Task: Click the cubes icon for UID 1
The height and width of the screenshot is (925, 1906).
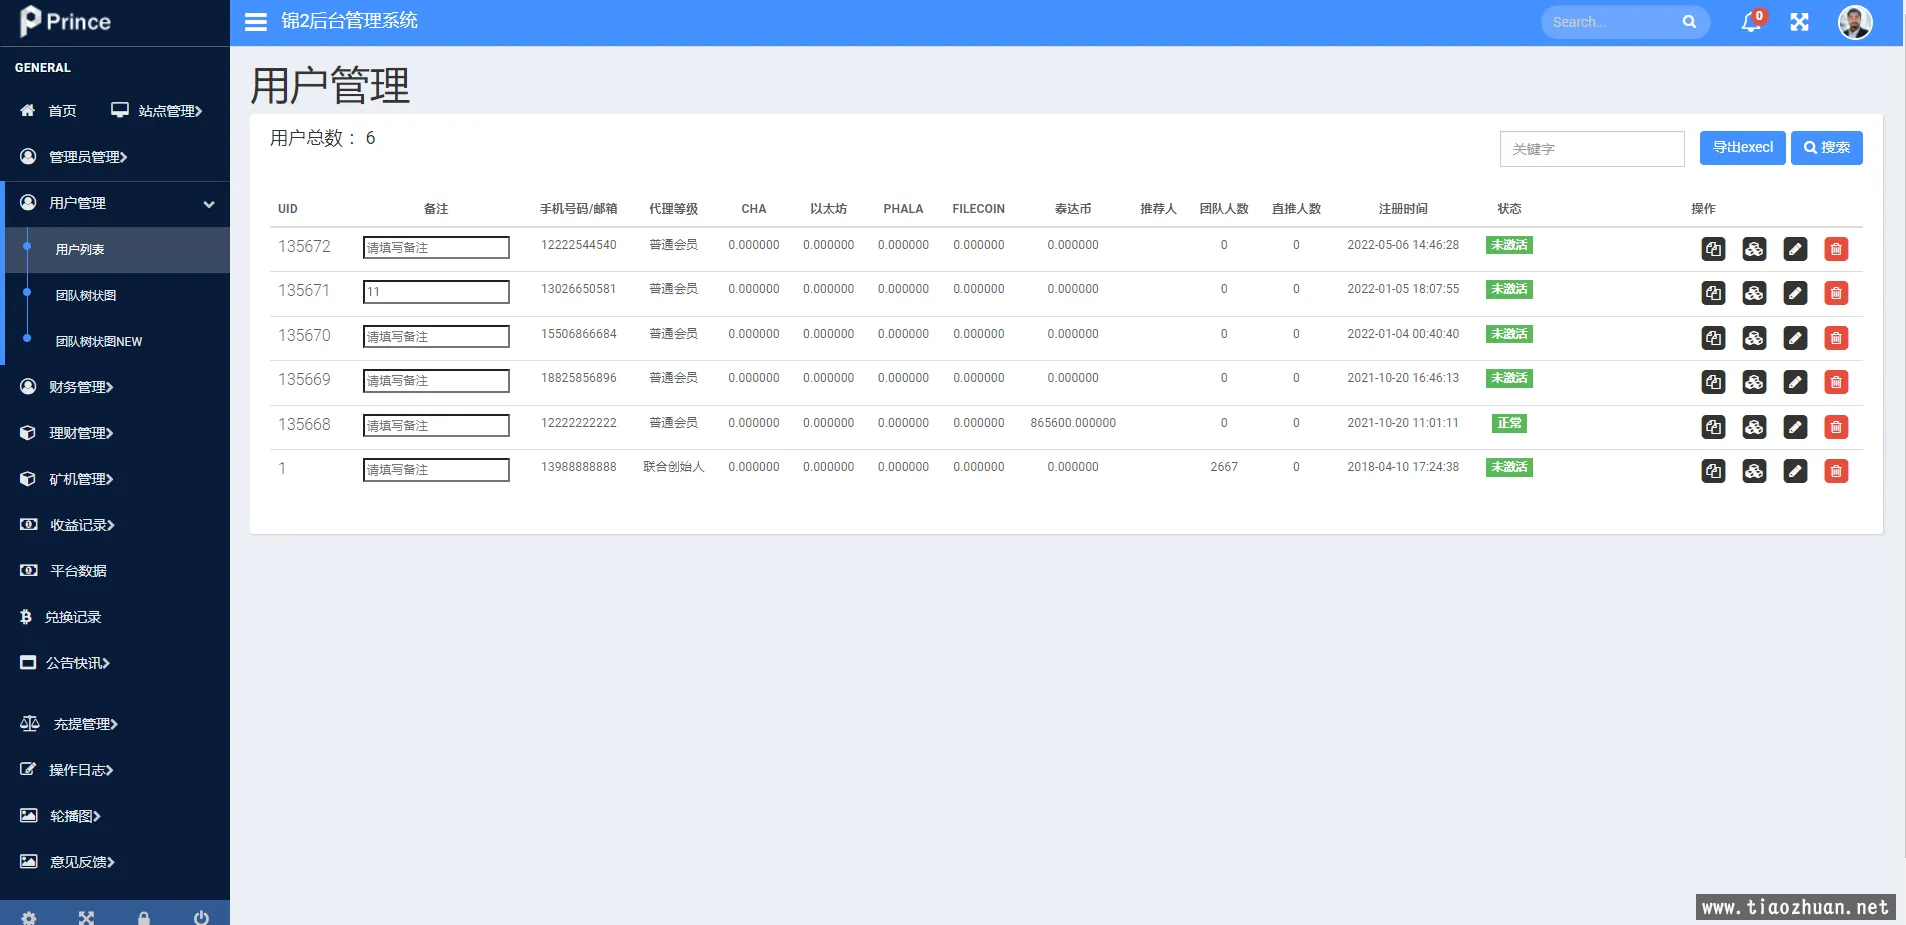Action: coord(1754,471)
